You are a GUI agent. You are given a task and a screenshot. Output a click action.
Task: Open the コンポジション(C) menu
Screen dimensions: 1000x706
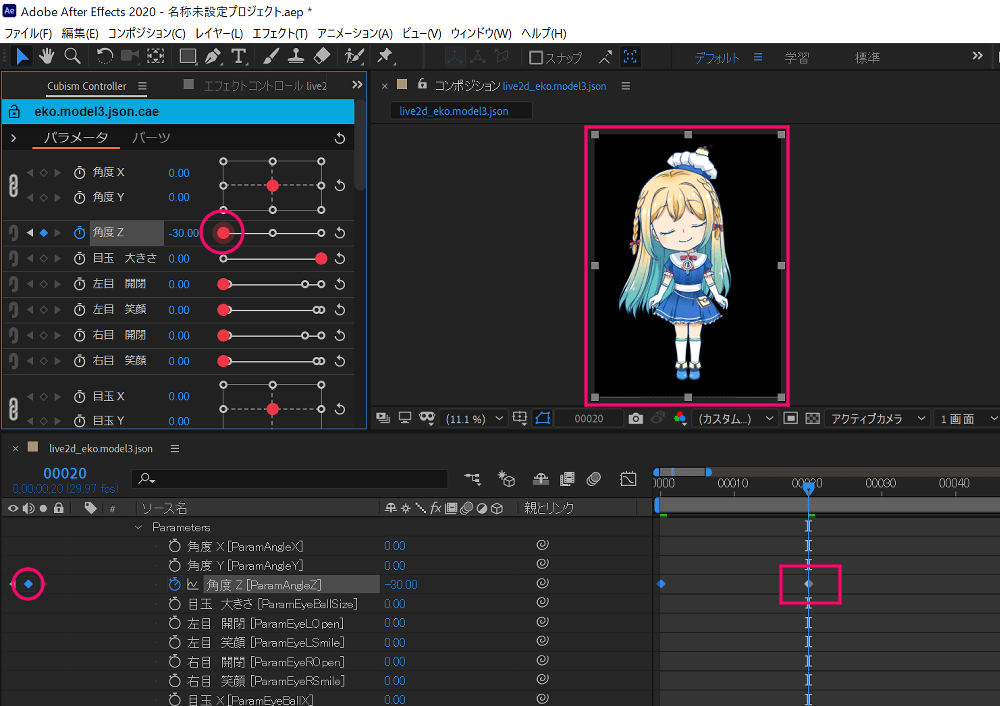pyautogui.click(x=147, y=33)
